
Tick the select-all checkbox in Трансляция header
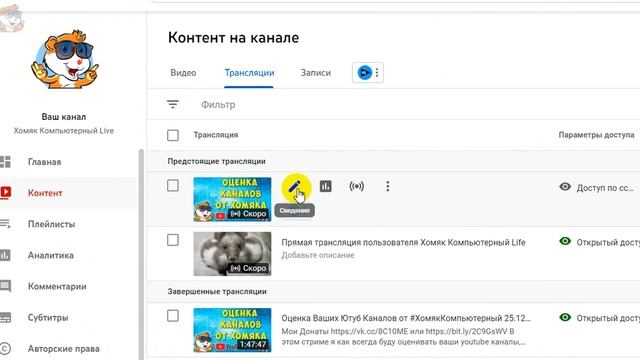(x=173, y=135)
